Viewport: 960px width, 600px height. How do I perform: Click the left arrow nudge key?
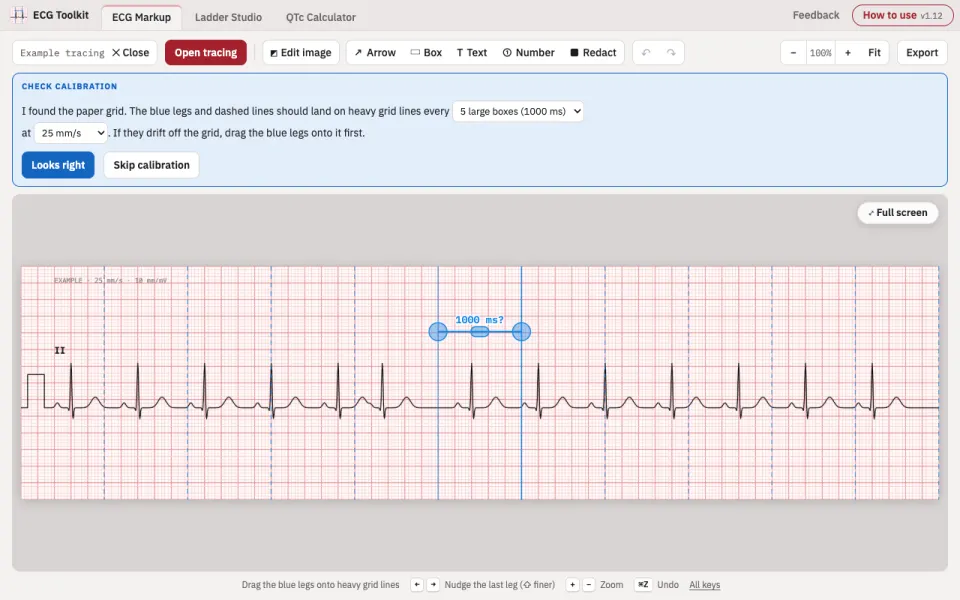[417, 585]
